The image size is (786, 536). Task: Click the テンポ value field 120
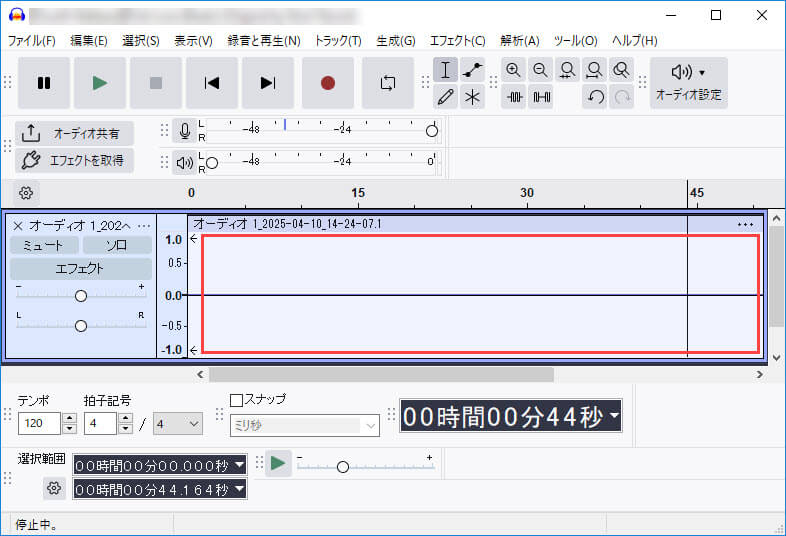pyautogui.click(x=39, y=423)
